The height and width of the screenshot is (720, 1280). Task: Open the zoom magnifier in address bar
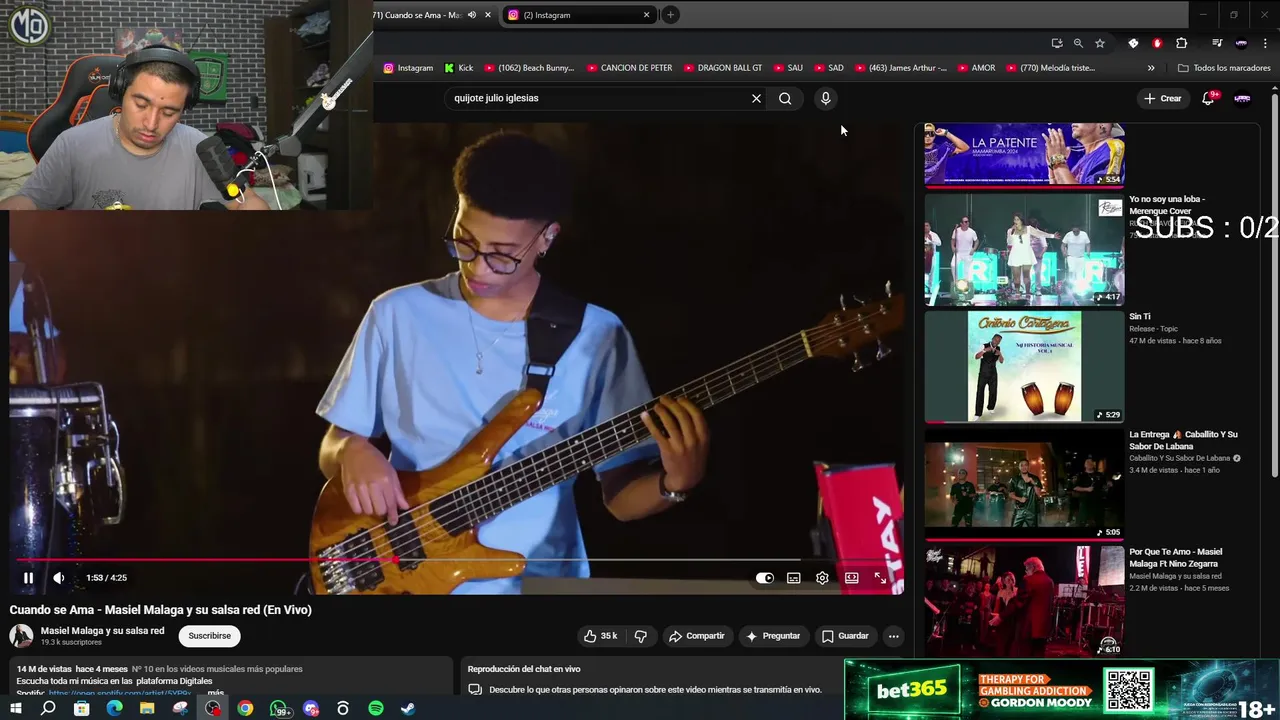coord(1078,43)
